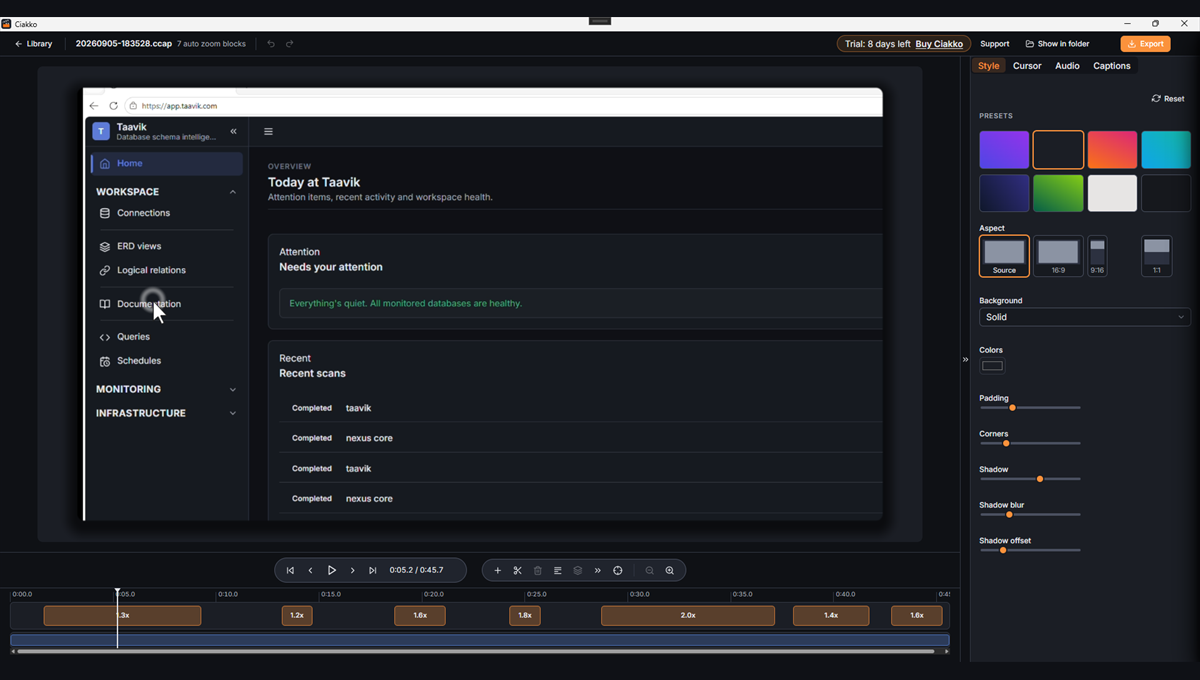Click the stacked layers icon in timeline toolbar

coord(578,570)
